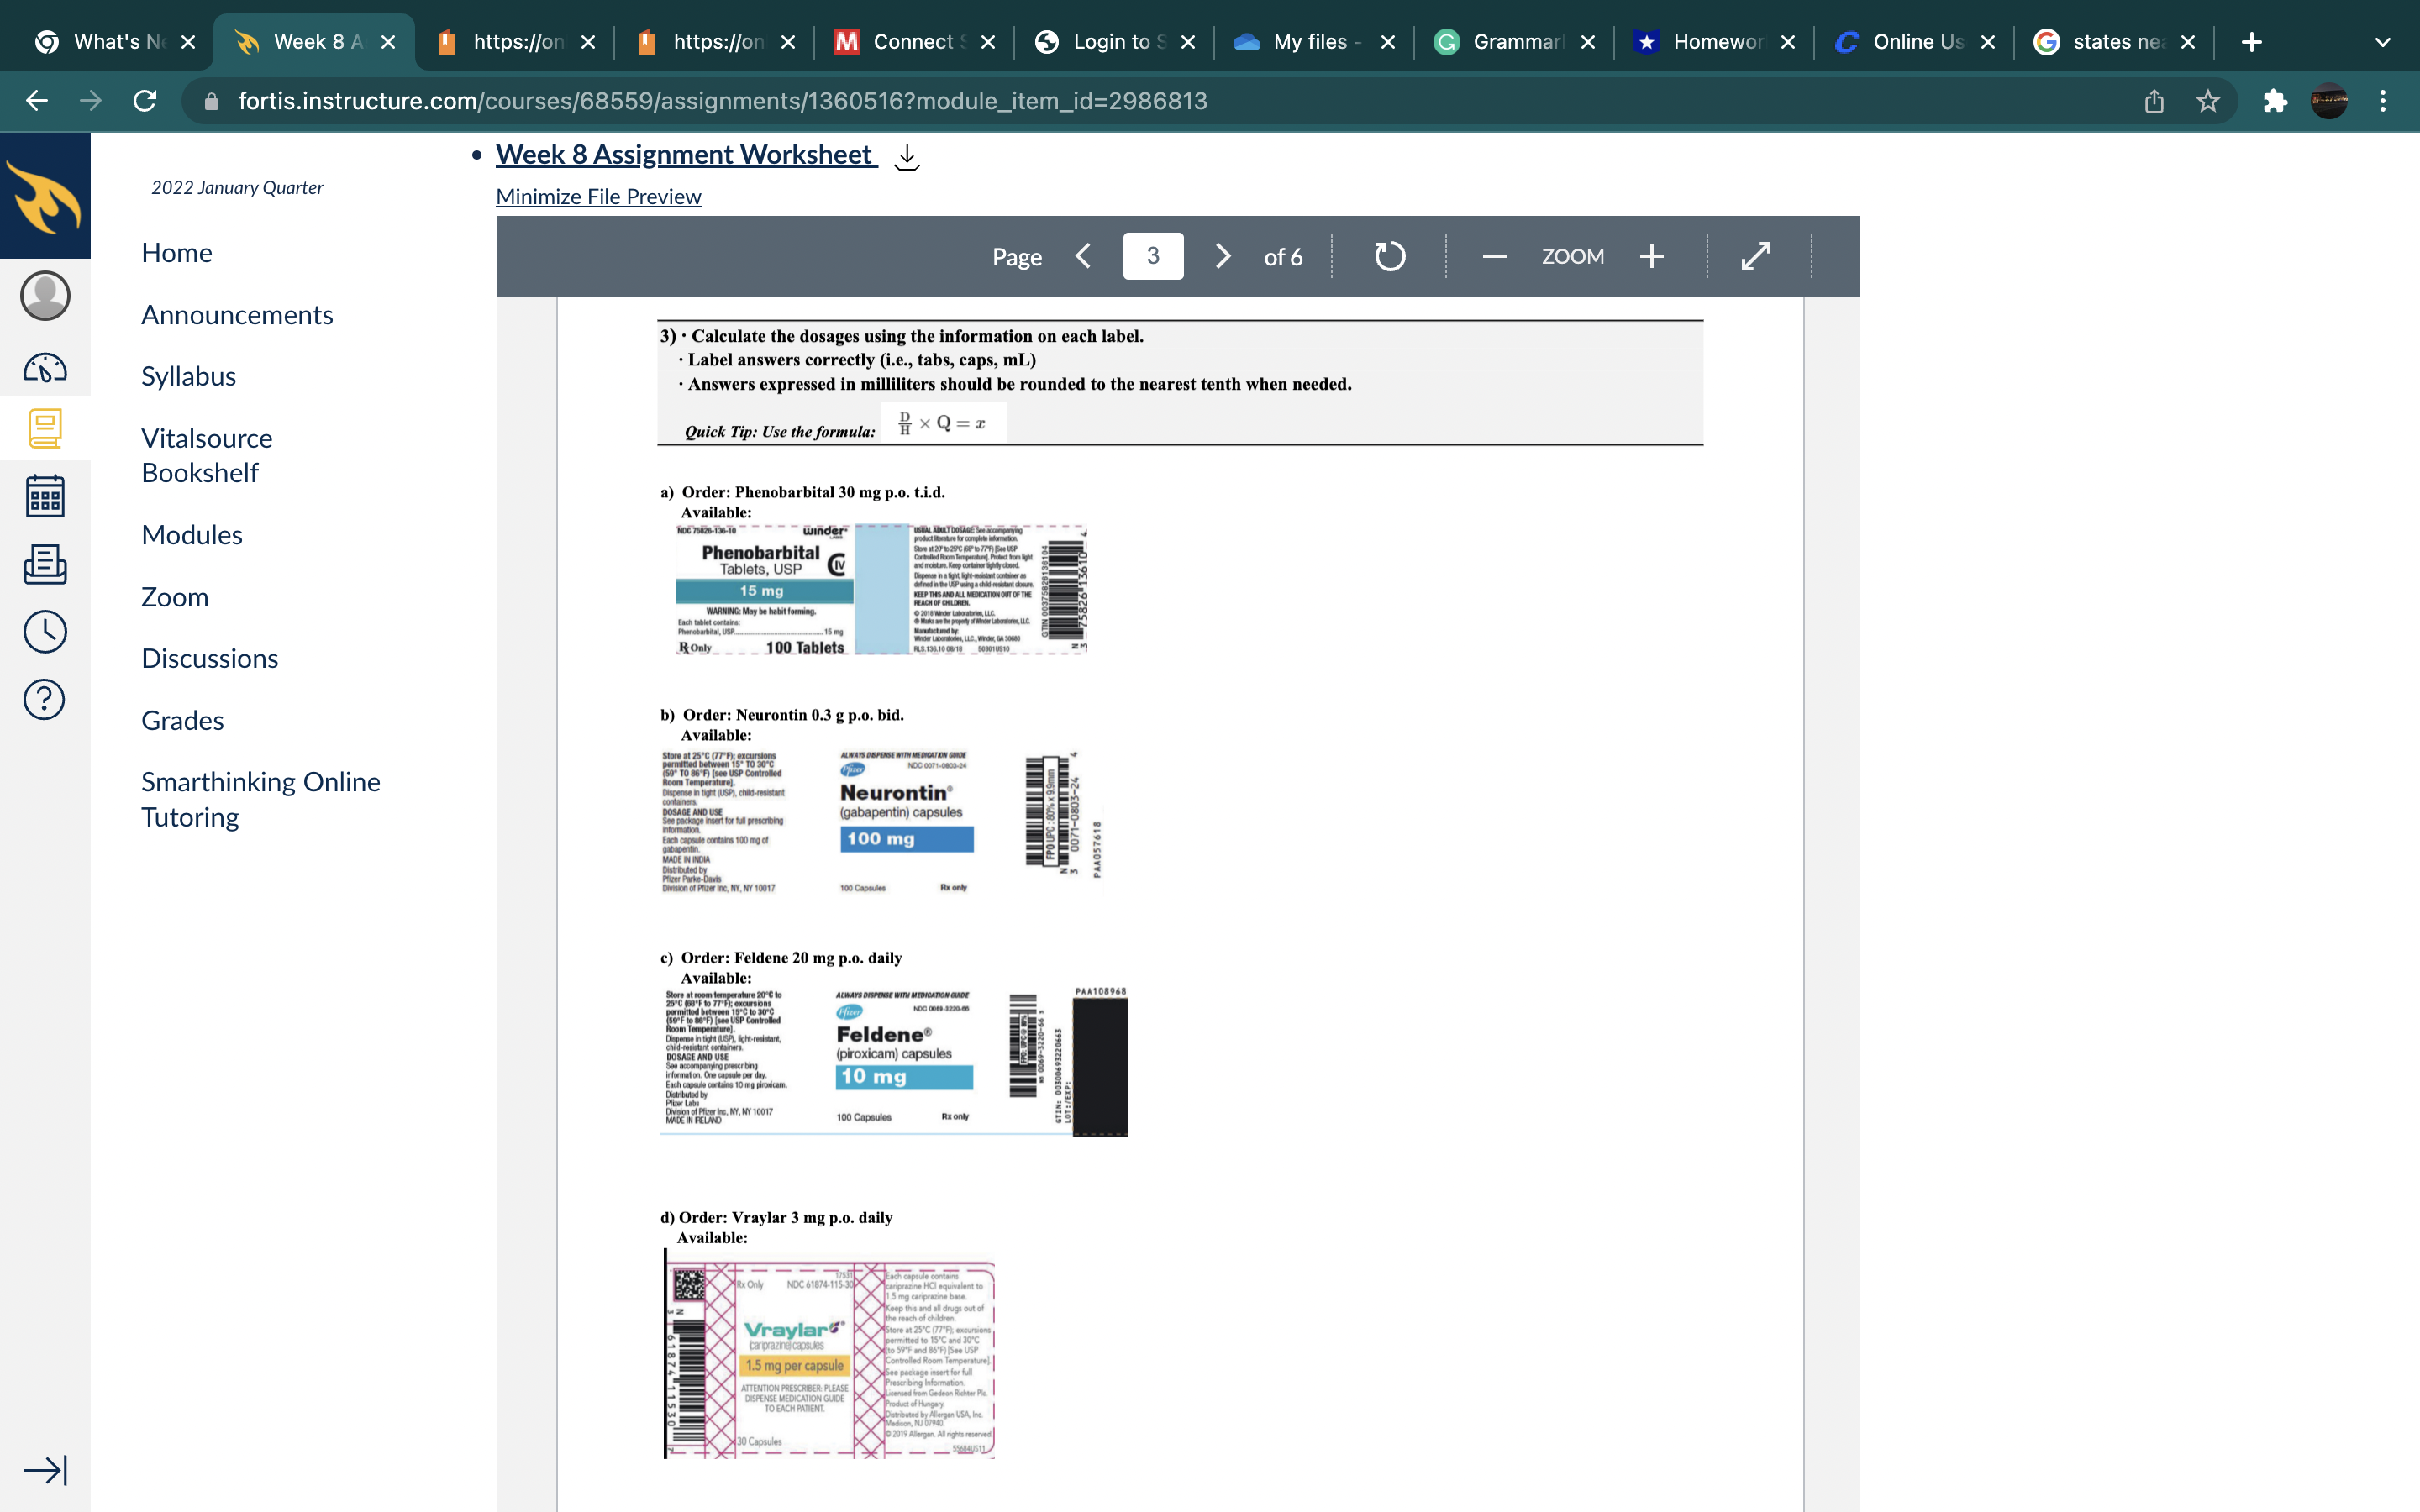This screenshot has width=2420, height=1512.
Task: Open the Canvas Inbox sidebar icon
Action: click(45, 564)
